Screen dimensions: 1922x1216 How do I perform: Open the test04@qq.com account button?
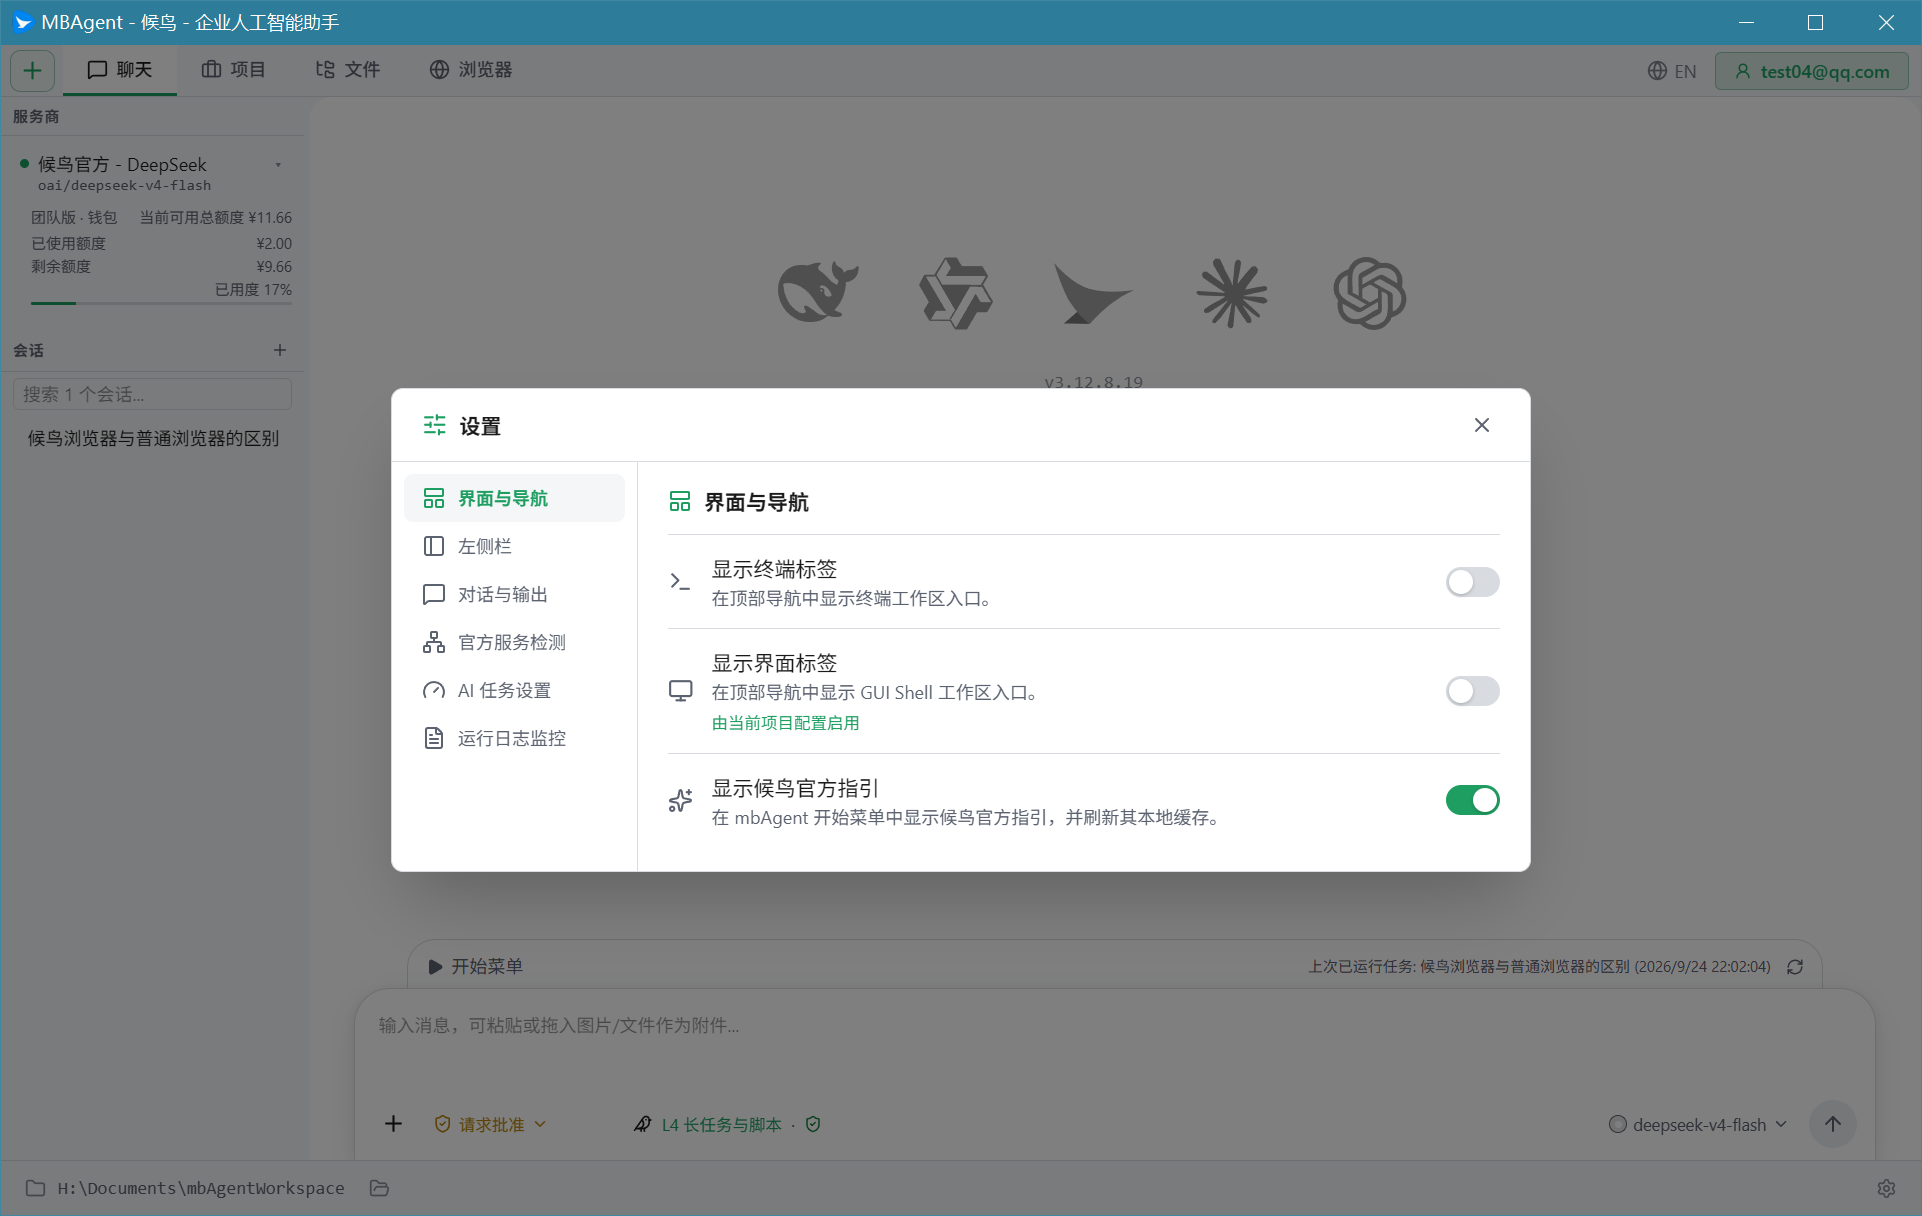pyautogui.click(x=1812, y=71)
